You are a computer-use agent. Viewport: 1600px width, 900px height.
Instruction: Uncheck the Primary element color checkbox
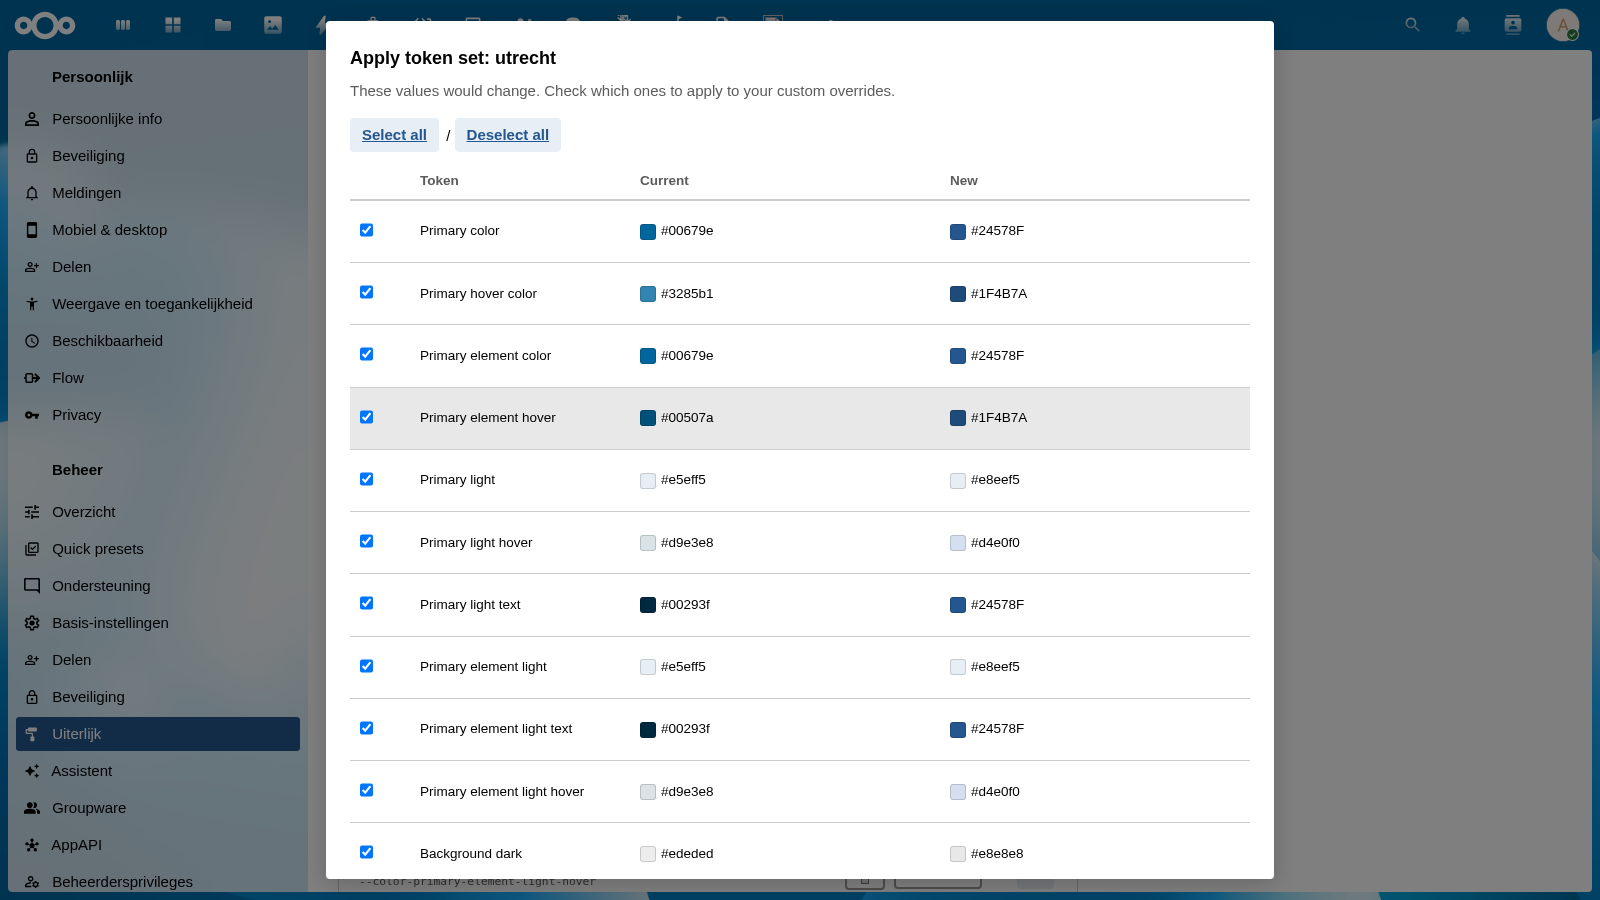(x=366, y=354)
